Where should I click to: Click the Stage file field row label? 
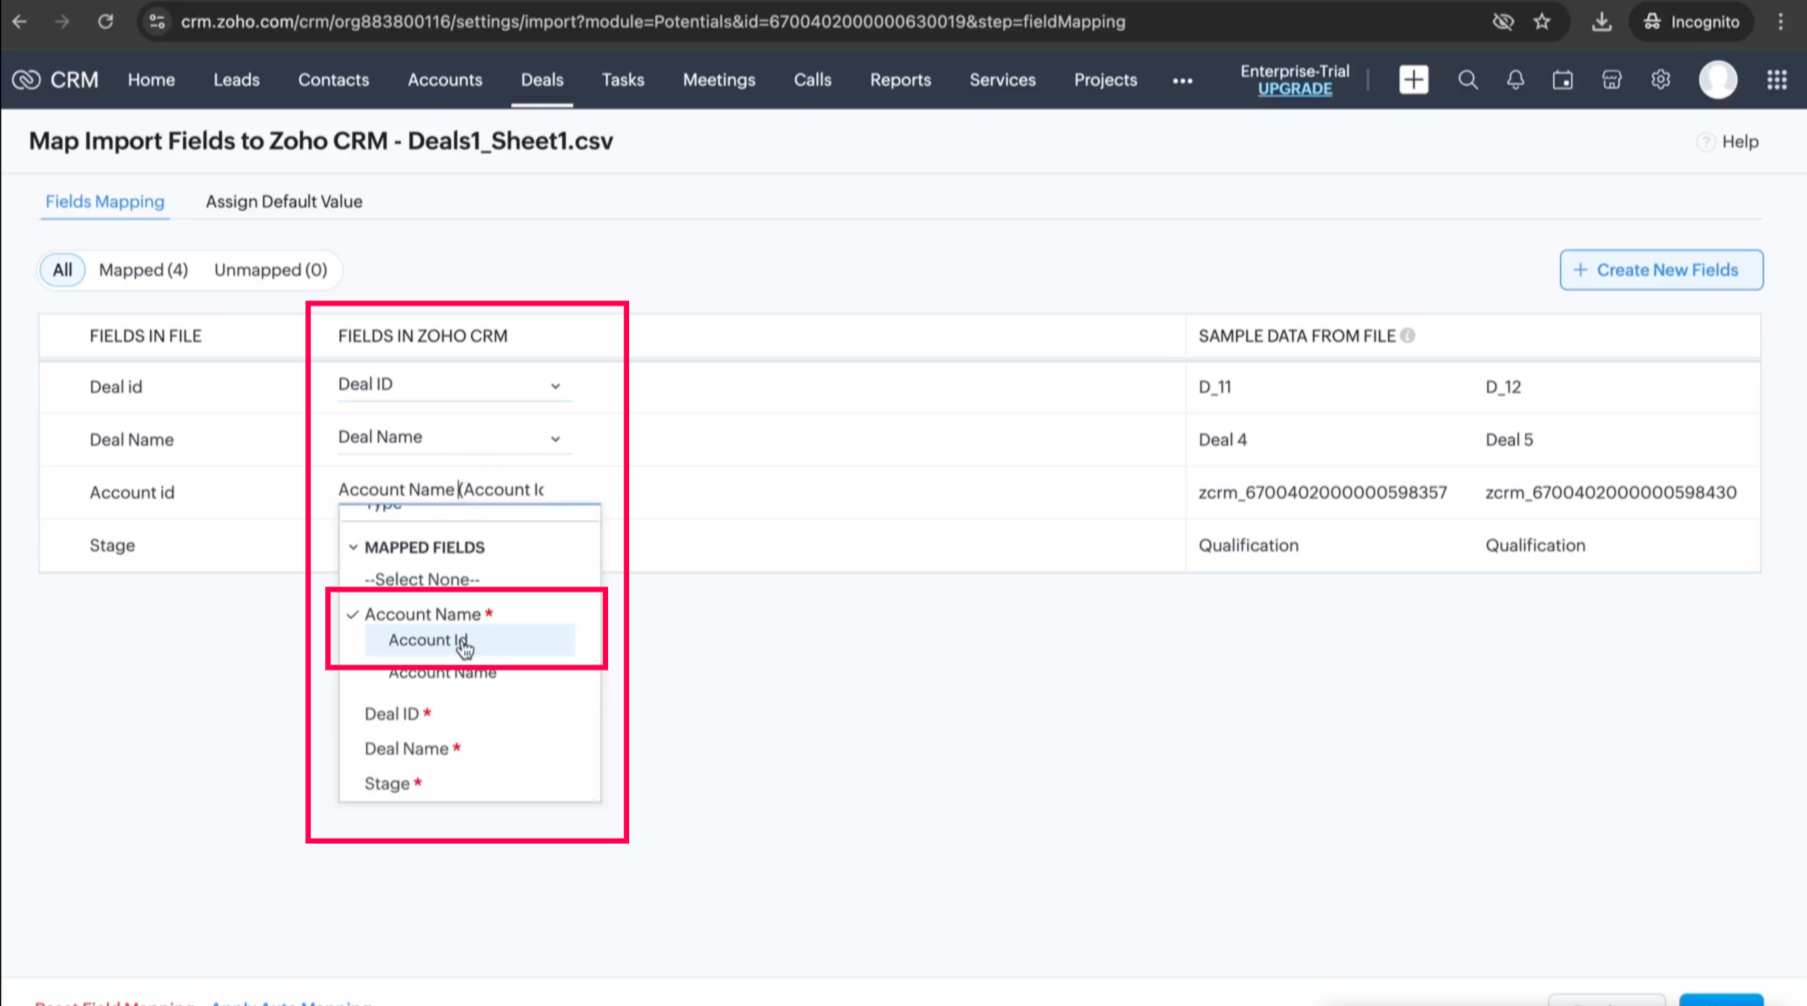(x=112, y=546)
